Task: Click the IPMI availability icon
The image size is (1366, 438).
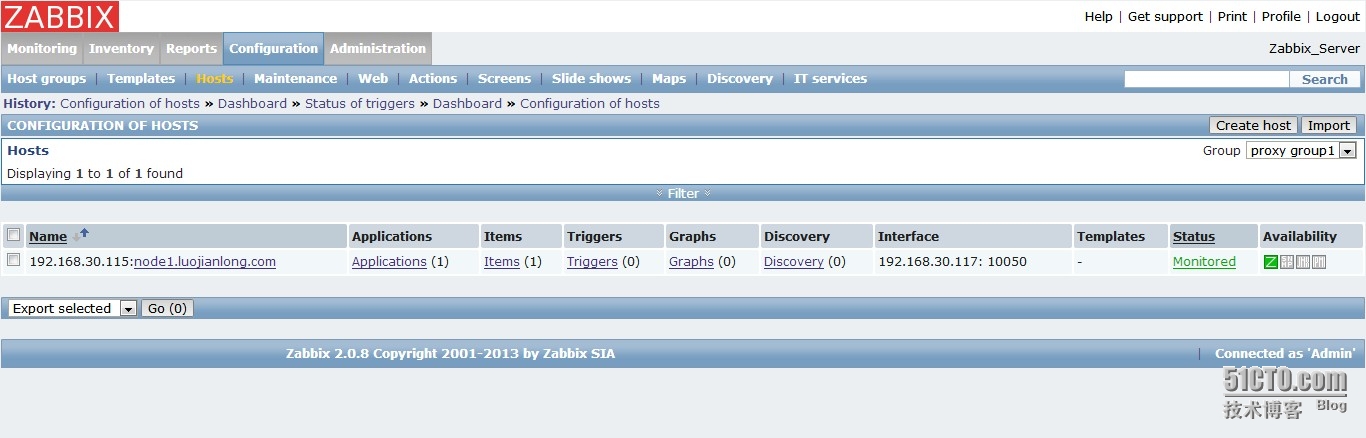Action: point(1319,262)
